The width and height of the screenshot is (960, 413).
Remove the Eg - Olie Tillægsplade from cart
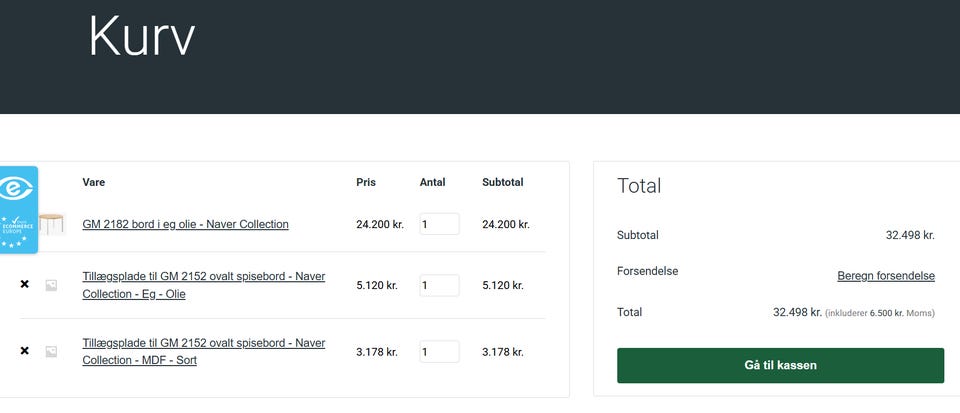tap(25, 285)
